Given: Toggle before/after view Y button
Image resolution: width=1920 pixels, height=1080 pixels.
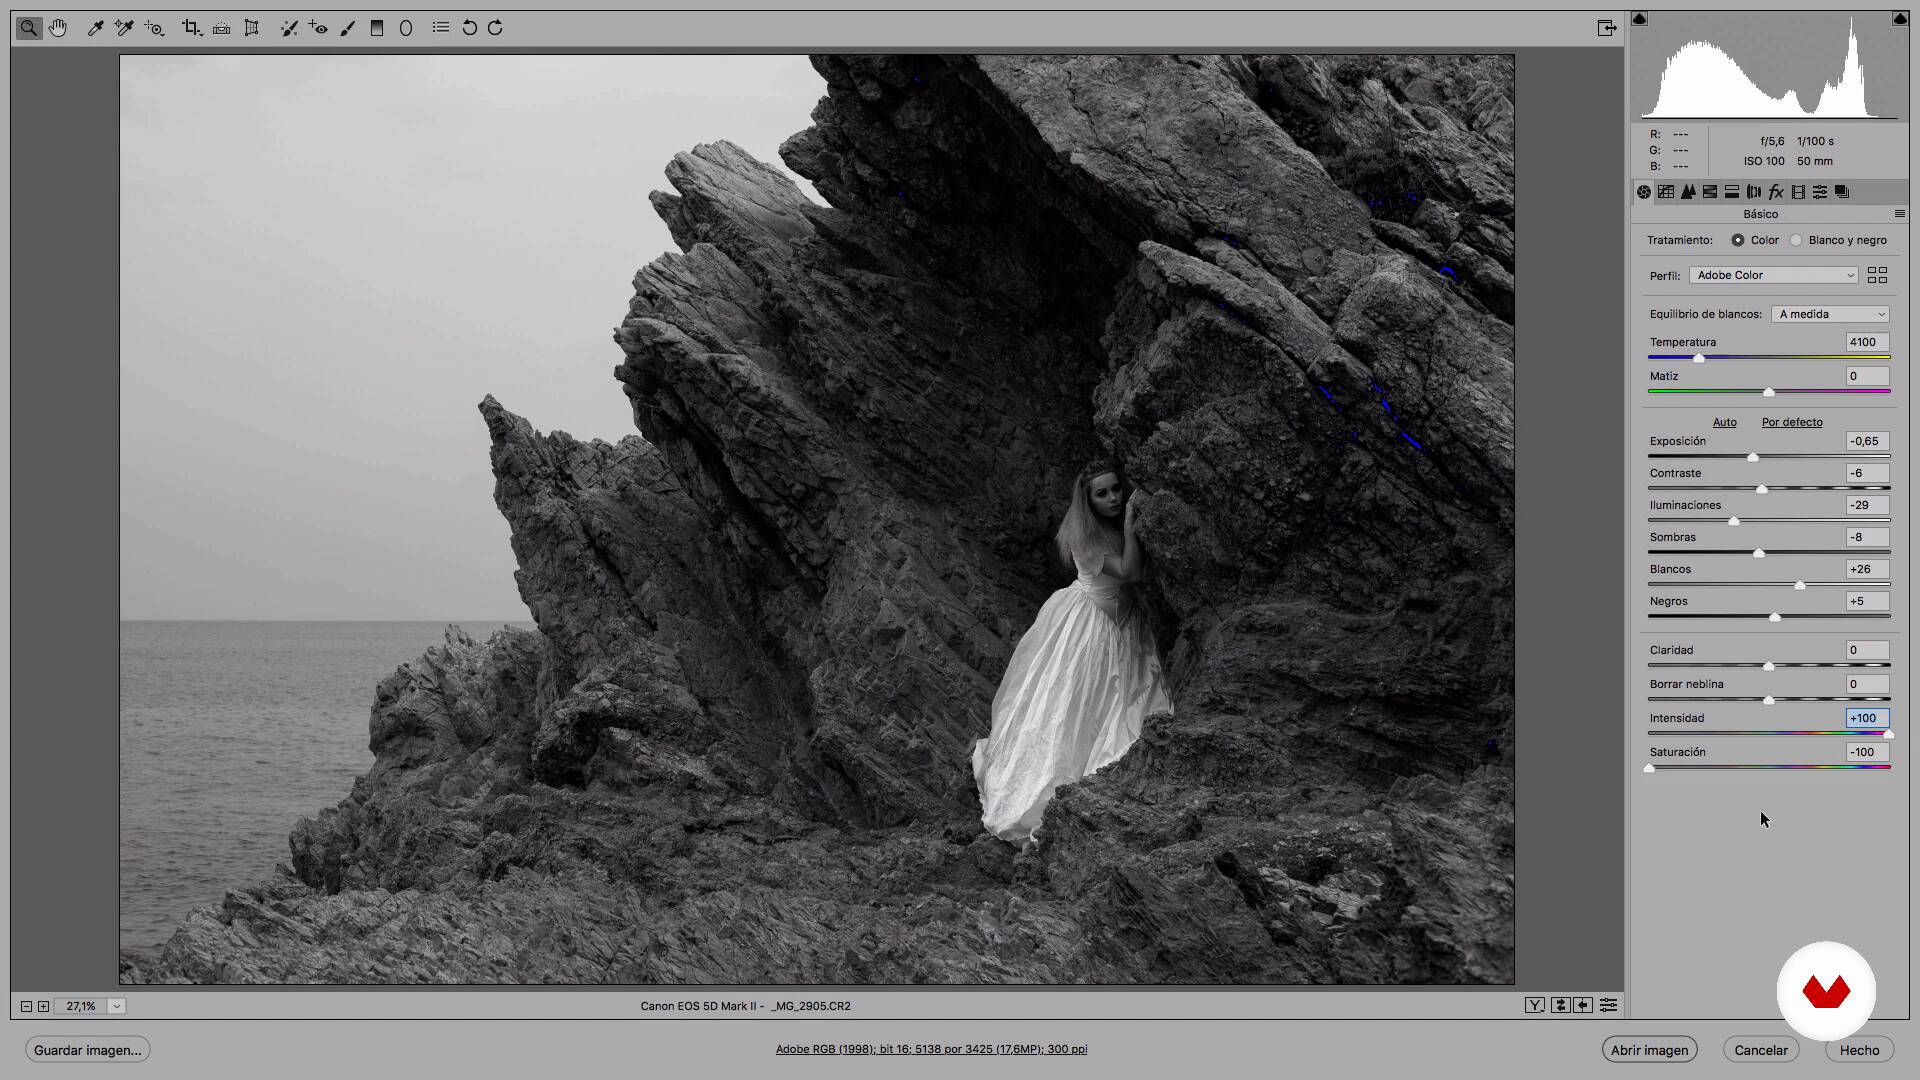Looking at the screenshot, I should tap(1535, 1005).
